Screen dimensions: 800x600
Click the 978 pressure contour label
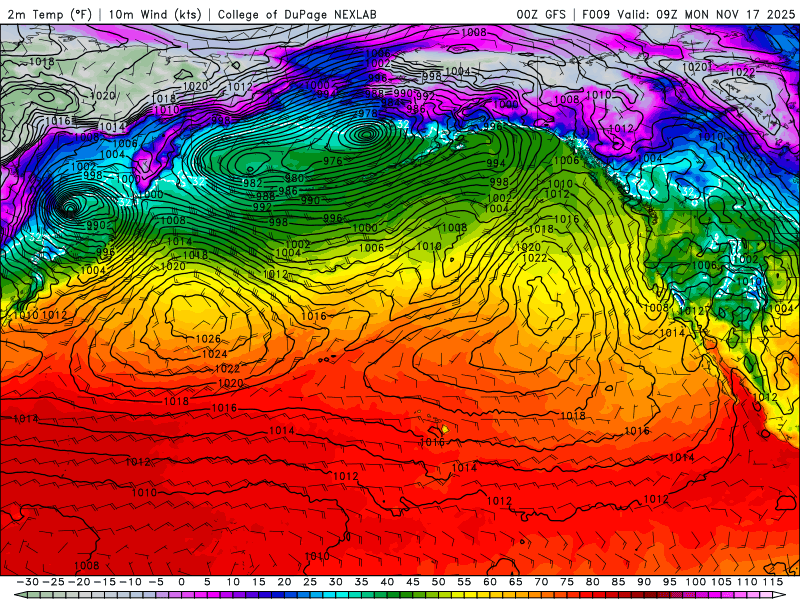point(368,113)
